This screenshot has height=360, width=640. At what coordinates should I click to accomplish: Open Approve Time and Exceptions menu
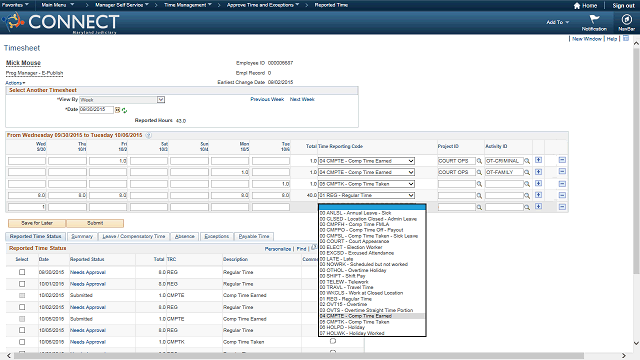point(263,5)
